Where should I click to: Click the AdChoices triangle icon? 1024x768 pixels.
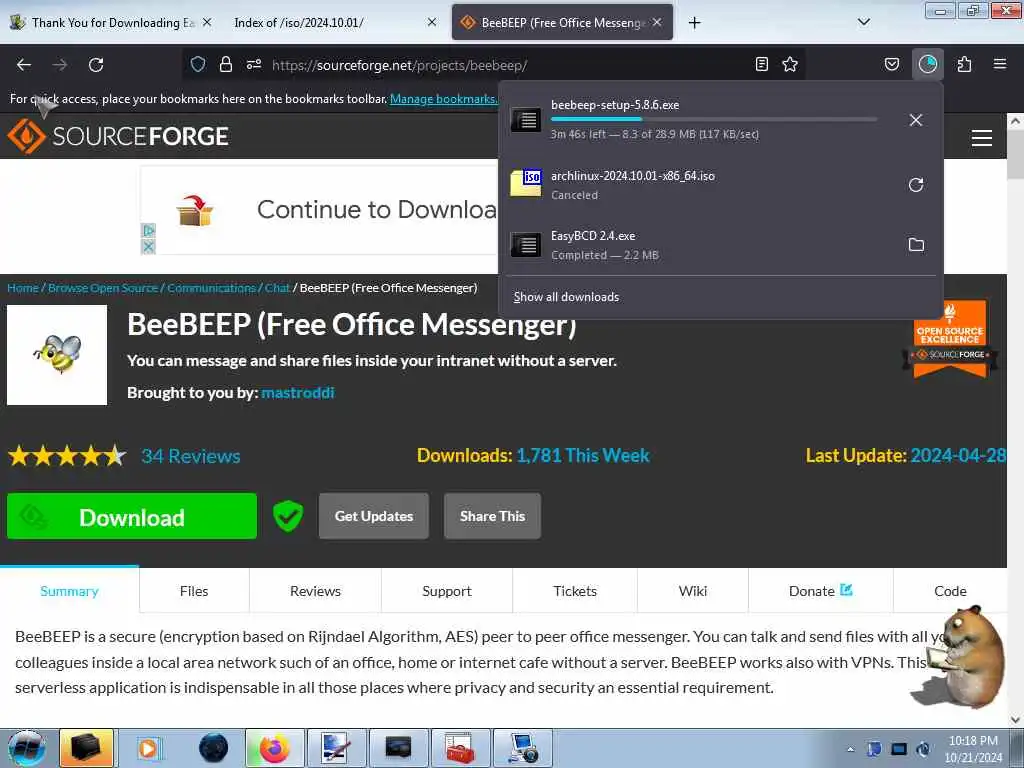148,231
